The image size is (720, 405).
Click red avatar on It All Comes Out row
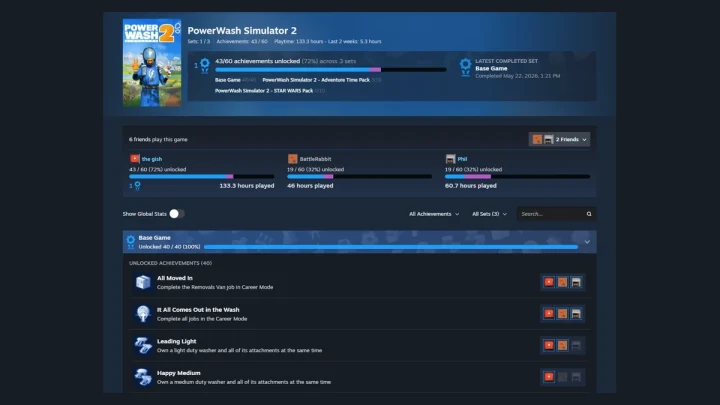(x=549, y=314)
